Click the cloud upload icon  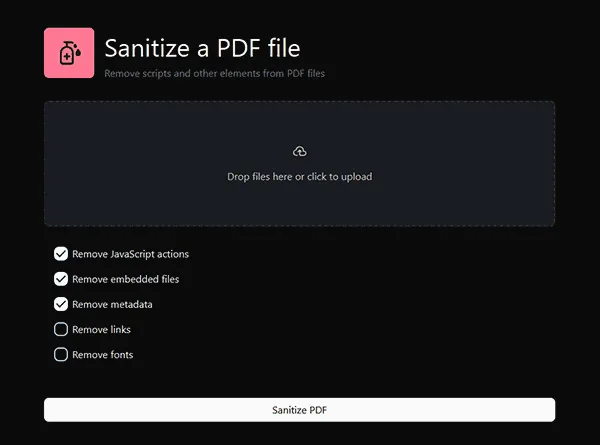point(300,152)
